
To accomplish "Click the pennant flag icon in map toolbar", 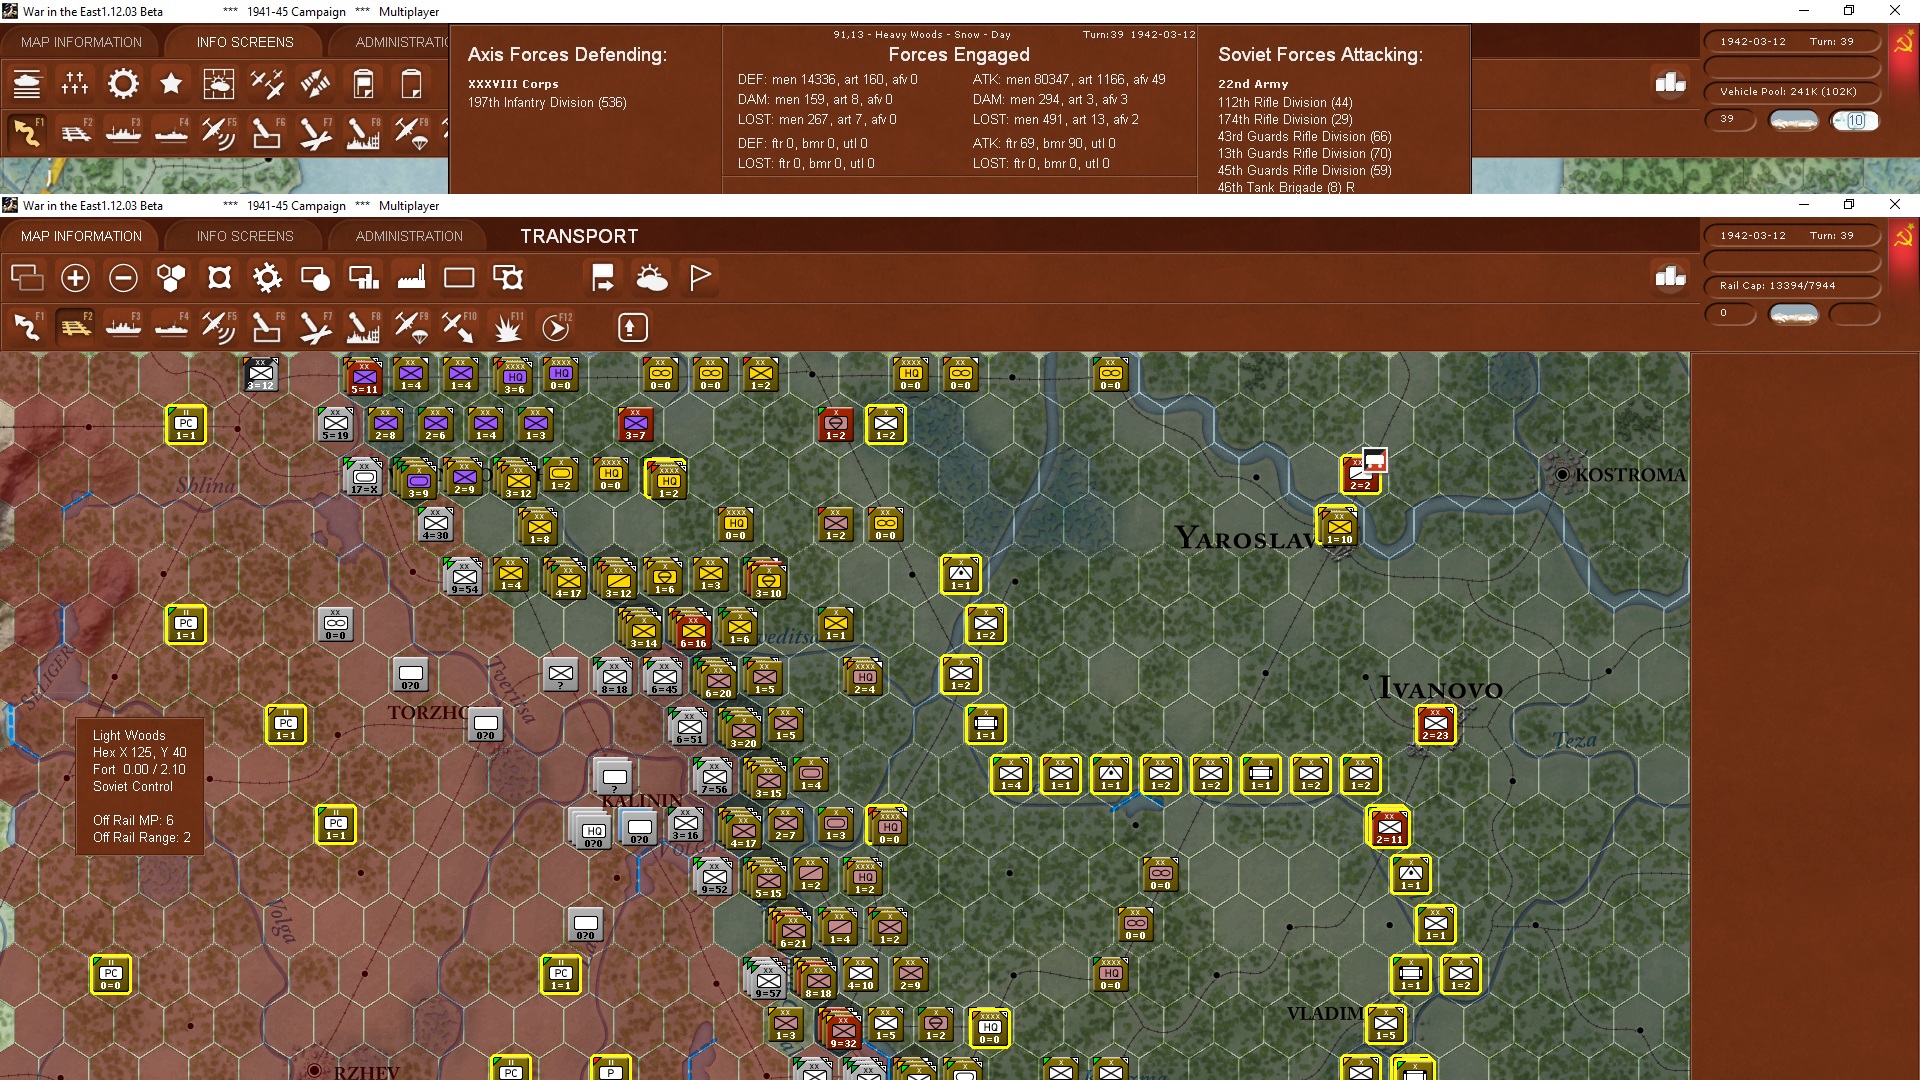I will (x=700, y=278).
